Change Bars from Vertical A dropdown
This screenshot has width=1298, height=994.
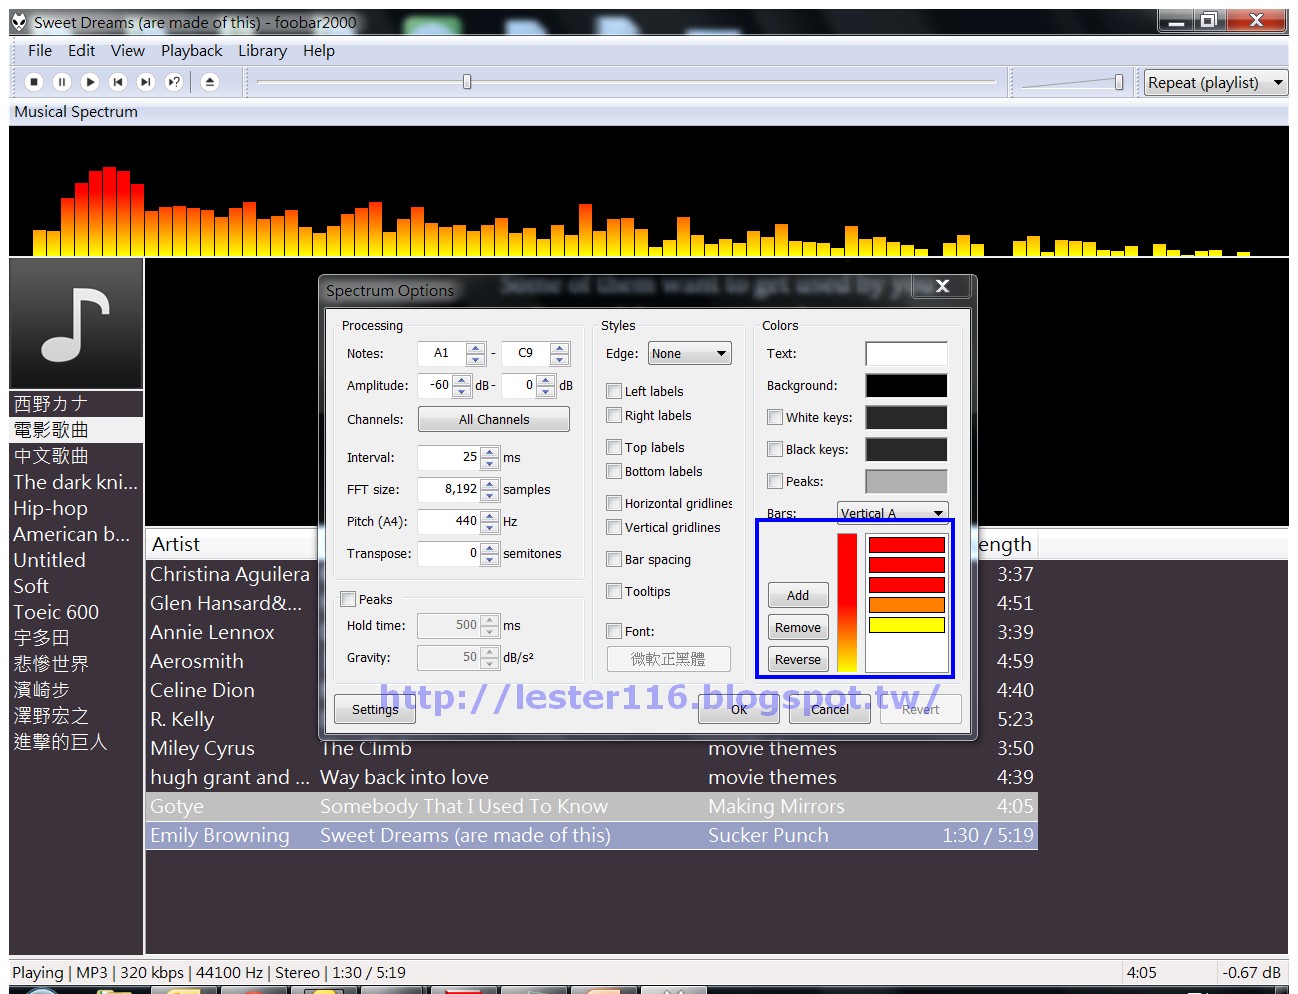[891, 512]
